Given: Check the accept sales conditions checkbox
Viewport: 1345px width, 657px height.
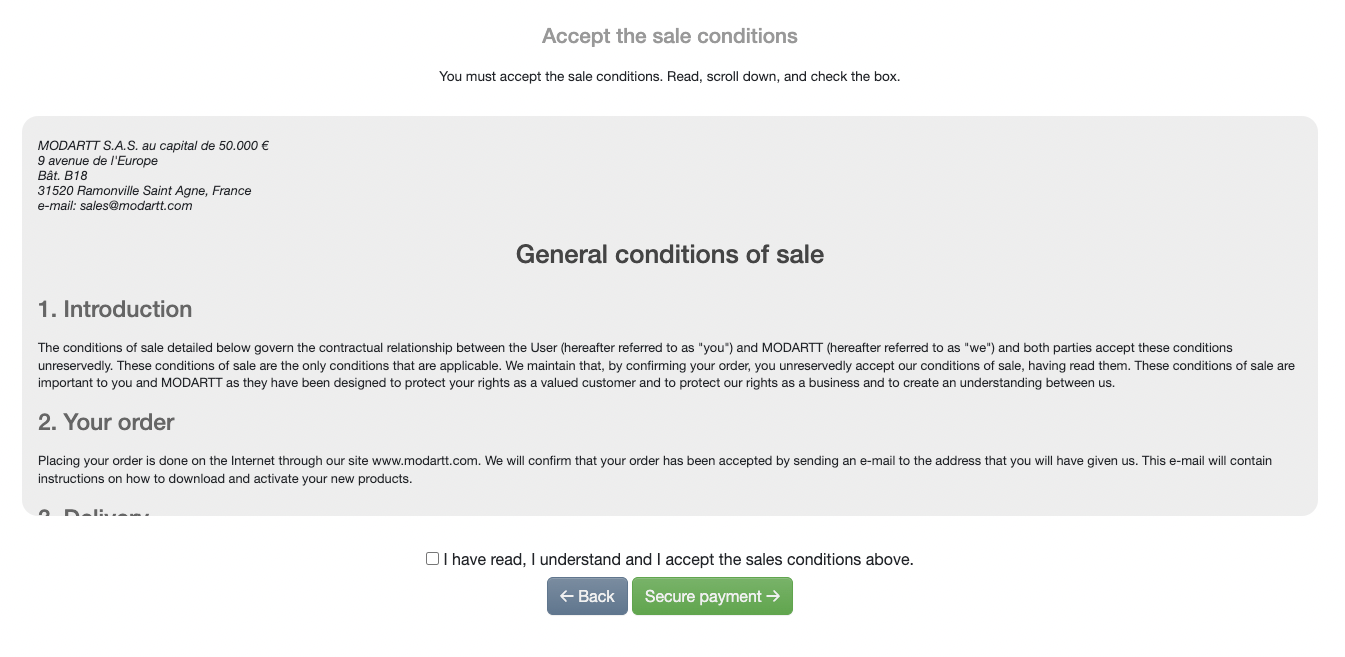Looking at the screenshot, I should [432, 559].
